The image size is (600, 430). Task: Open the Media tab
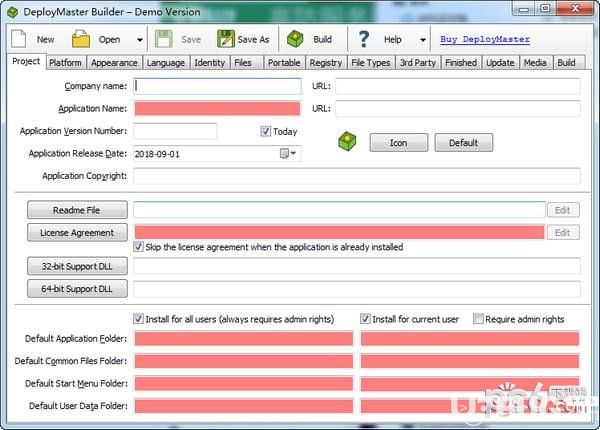click(535, 63)
